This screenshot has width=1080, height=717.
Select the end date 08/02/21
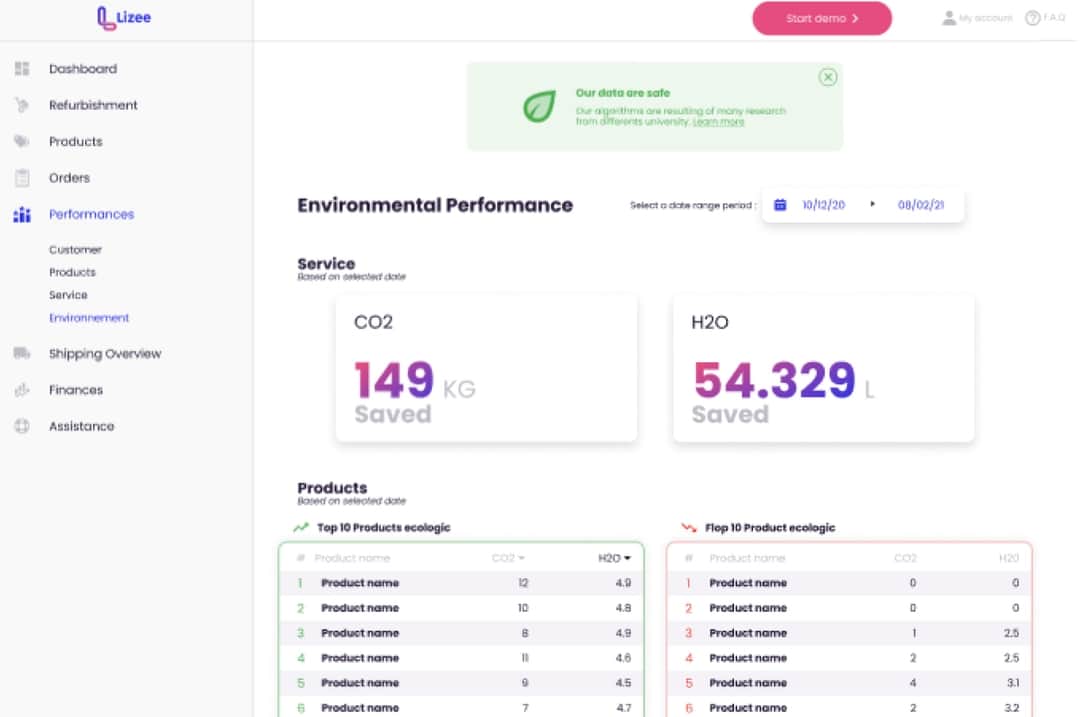click(x=920, y=204)
